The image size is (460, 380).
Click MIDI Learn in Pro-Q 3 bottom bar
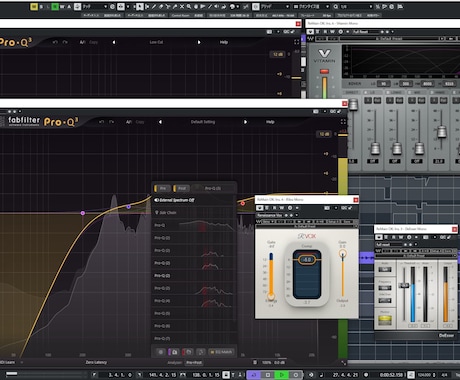click(7, 363)
